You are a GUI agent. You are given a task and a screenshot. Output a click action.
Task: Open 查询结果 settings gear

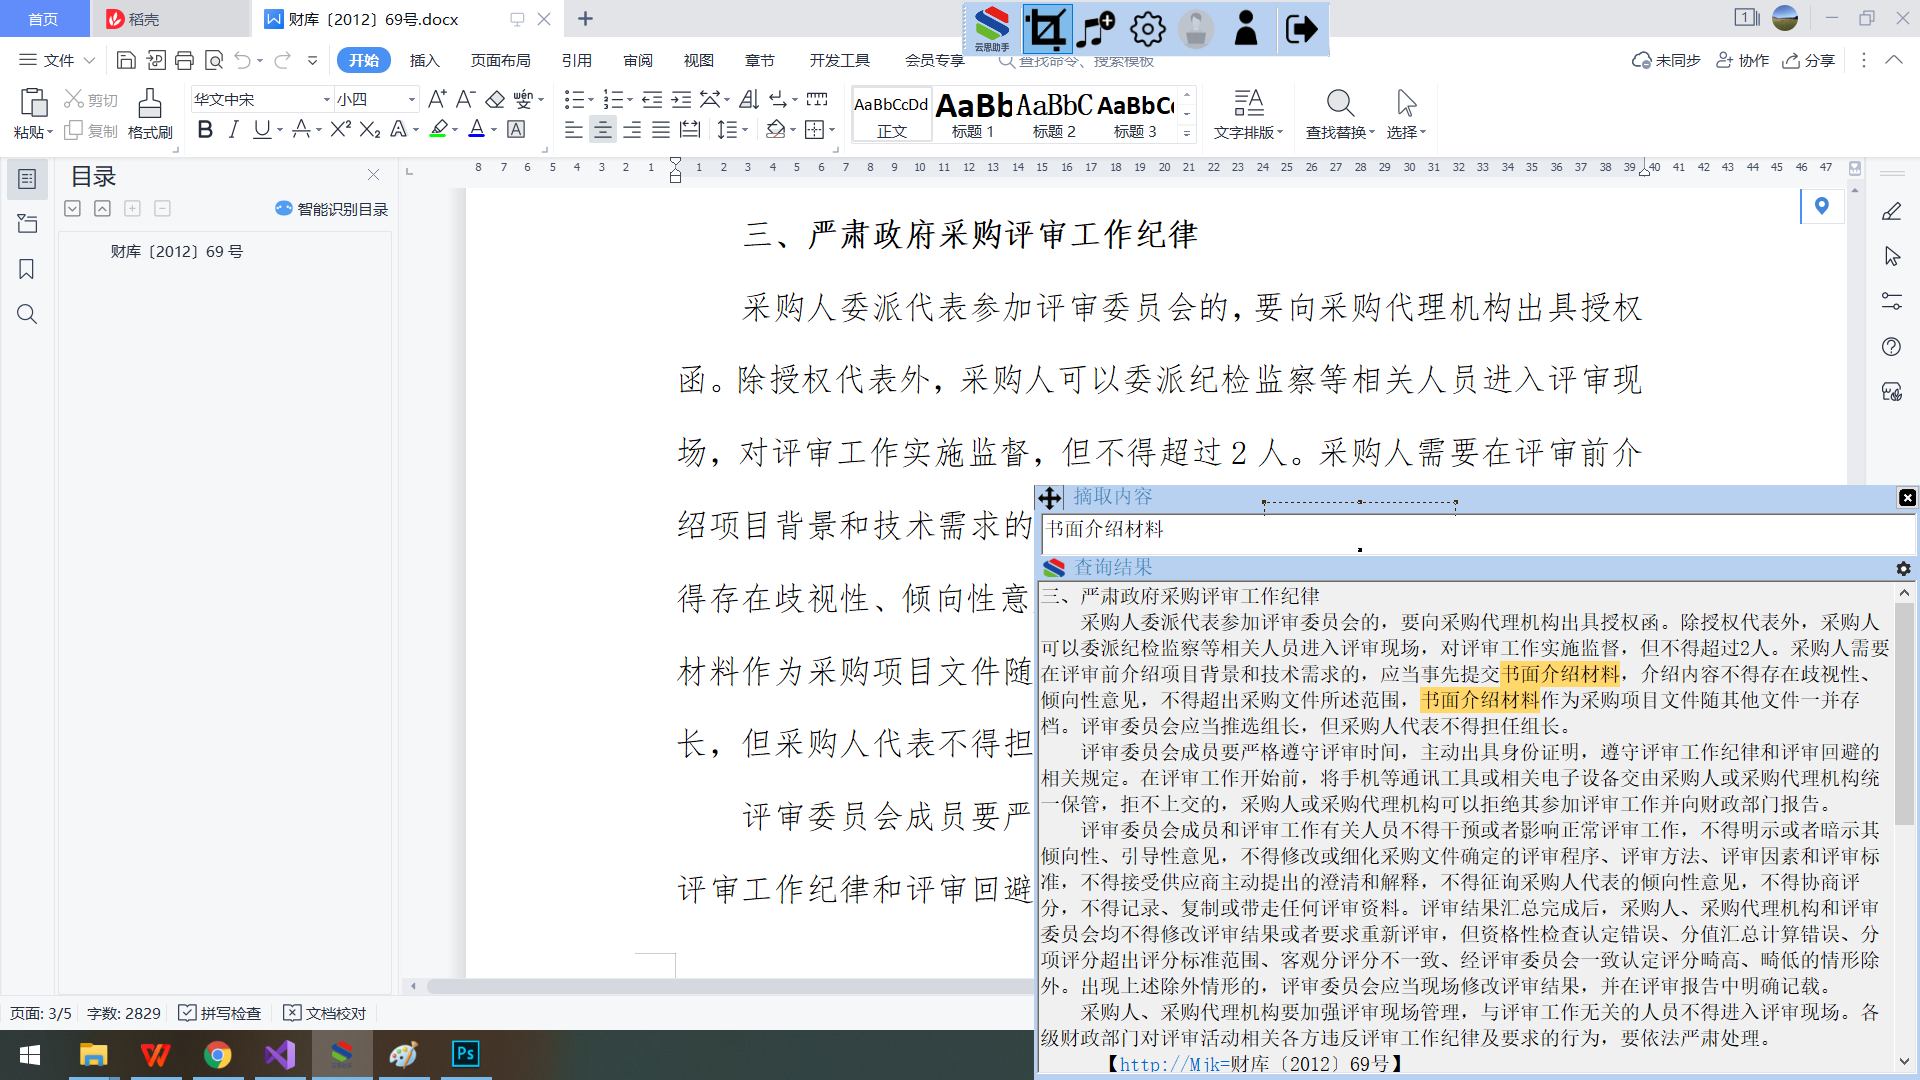pos(1903,568)
